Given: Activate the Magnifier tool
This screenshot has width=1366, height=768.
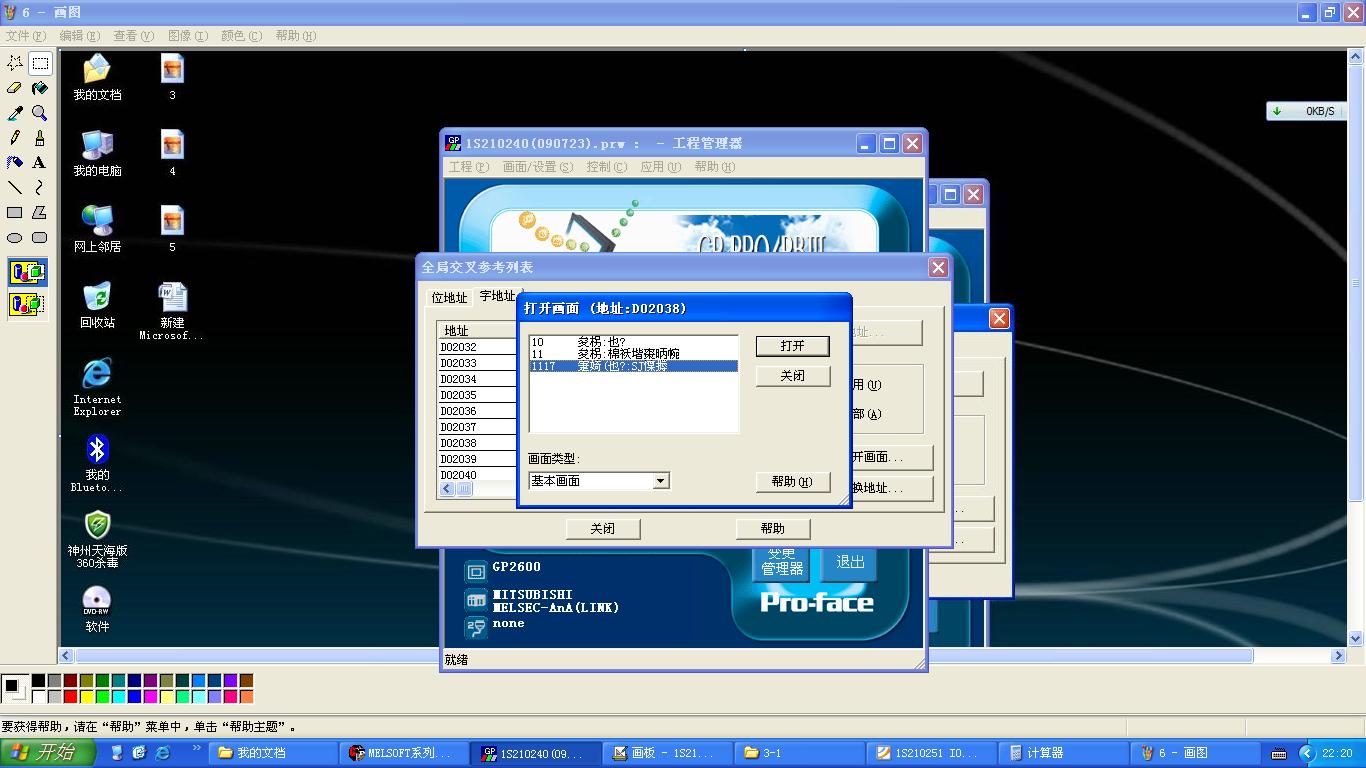Looking at the screenshot, I should [39, 113].
